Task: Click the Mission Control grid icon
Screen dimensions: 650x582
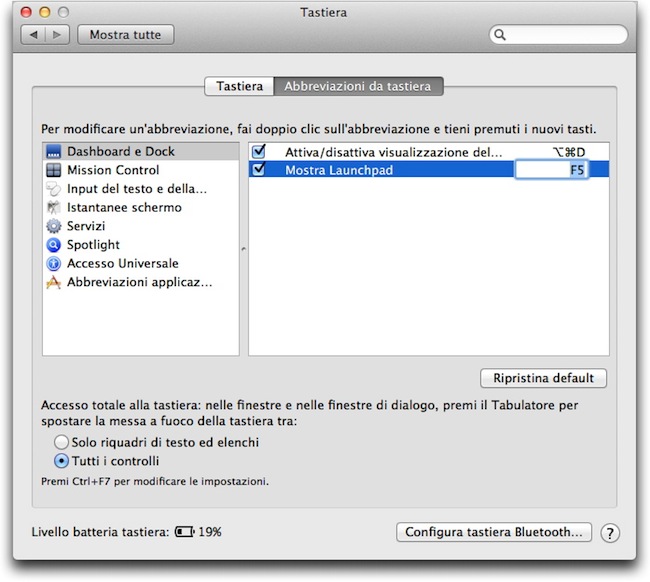Action: click(x=53, y=170)
